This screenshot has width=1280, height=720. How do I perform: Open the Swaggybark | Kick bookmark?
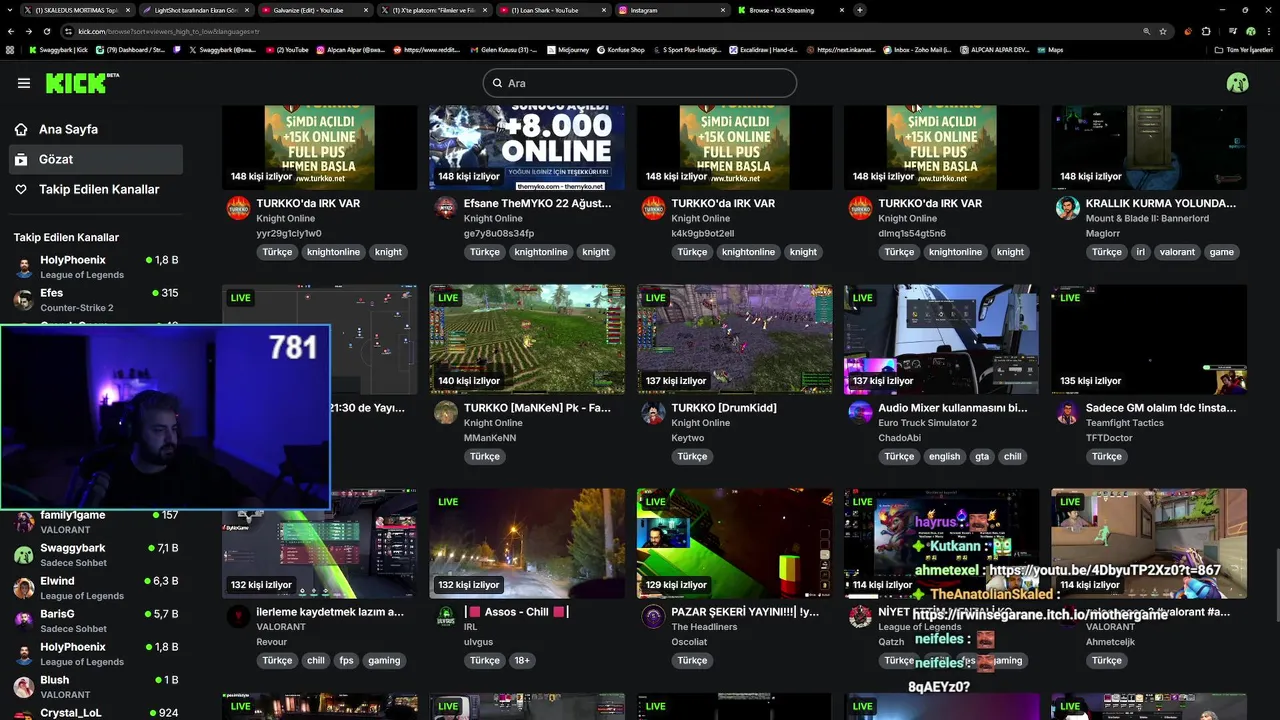(x=58, y=49)
